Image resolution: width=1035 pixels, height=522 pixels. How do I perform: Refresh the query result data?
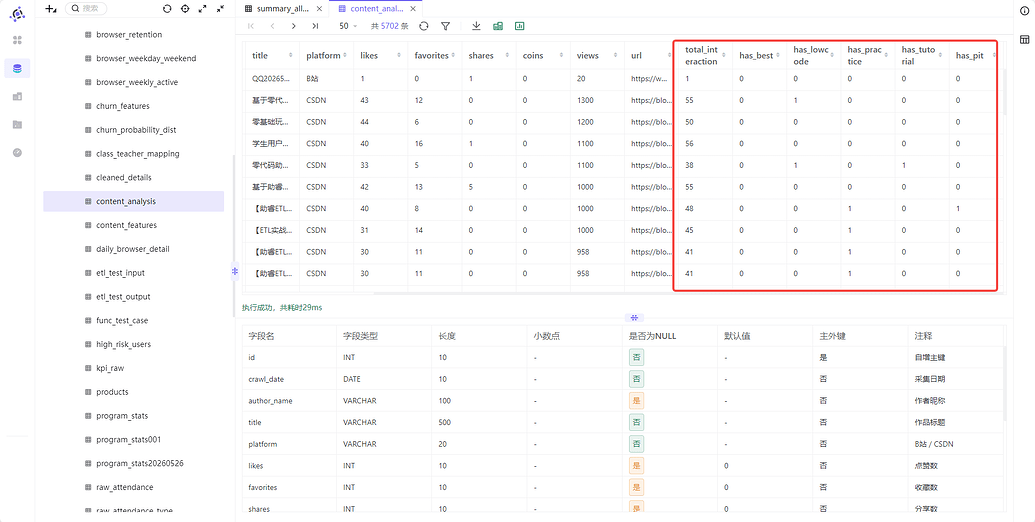point(424,26)
